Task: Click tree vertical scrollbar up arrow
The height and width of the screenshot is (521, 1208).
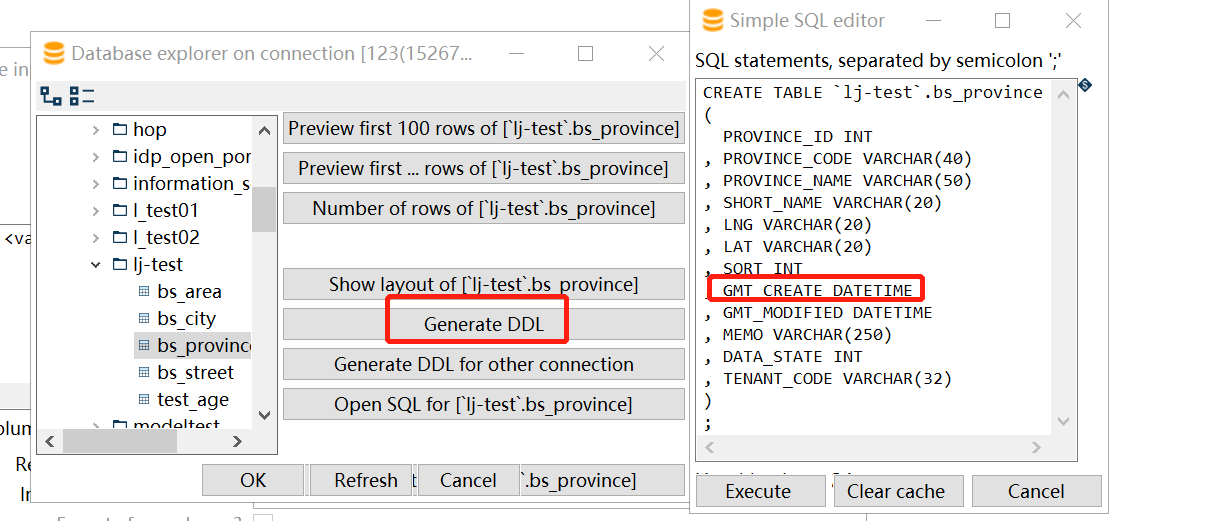Action: [x=264, y=130]
